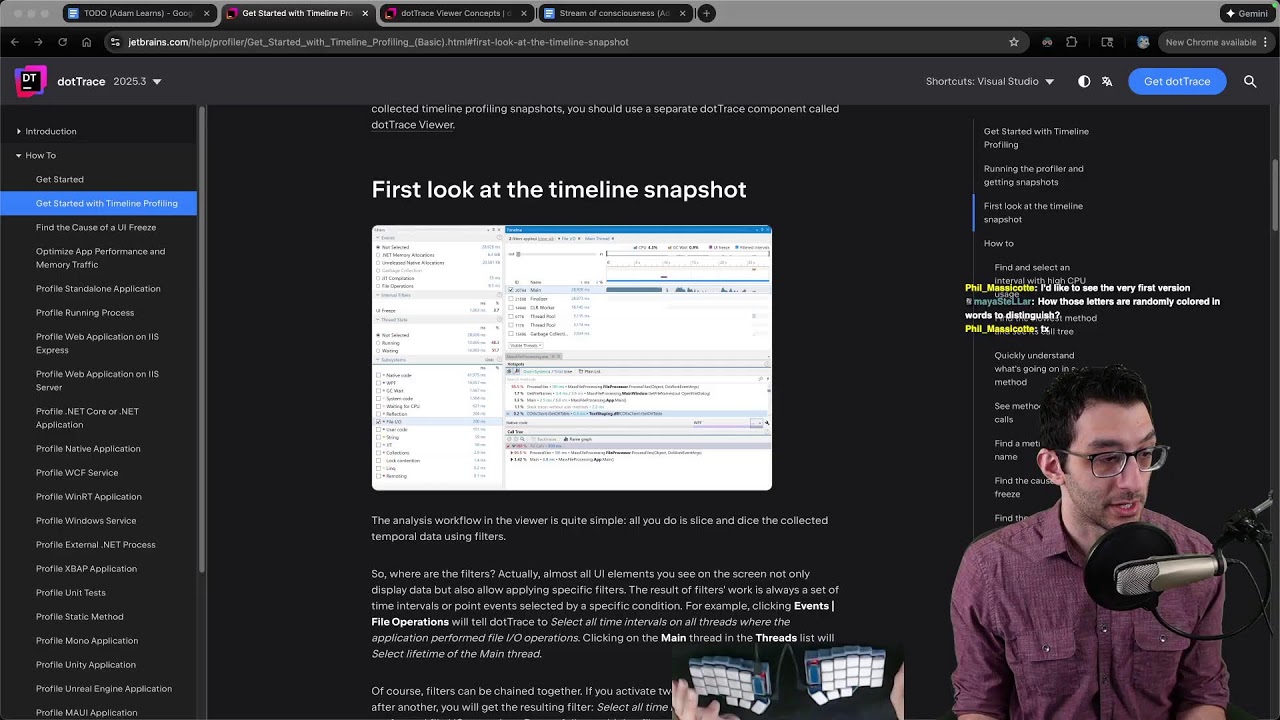Open Find the Cause of a UI Freeze
This screenshot has height=720, width=1280.
click(x=96, y=227)
